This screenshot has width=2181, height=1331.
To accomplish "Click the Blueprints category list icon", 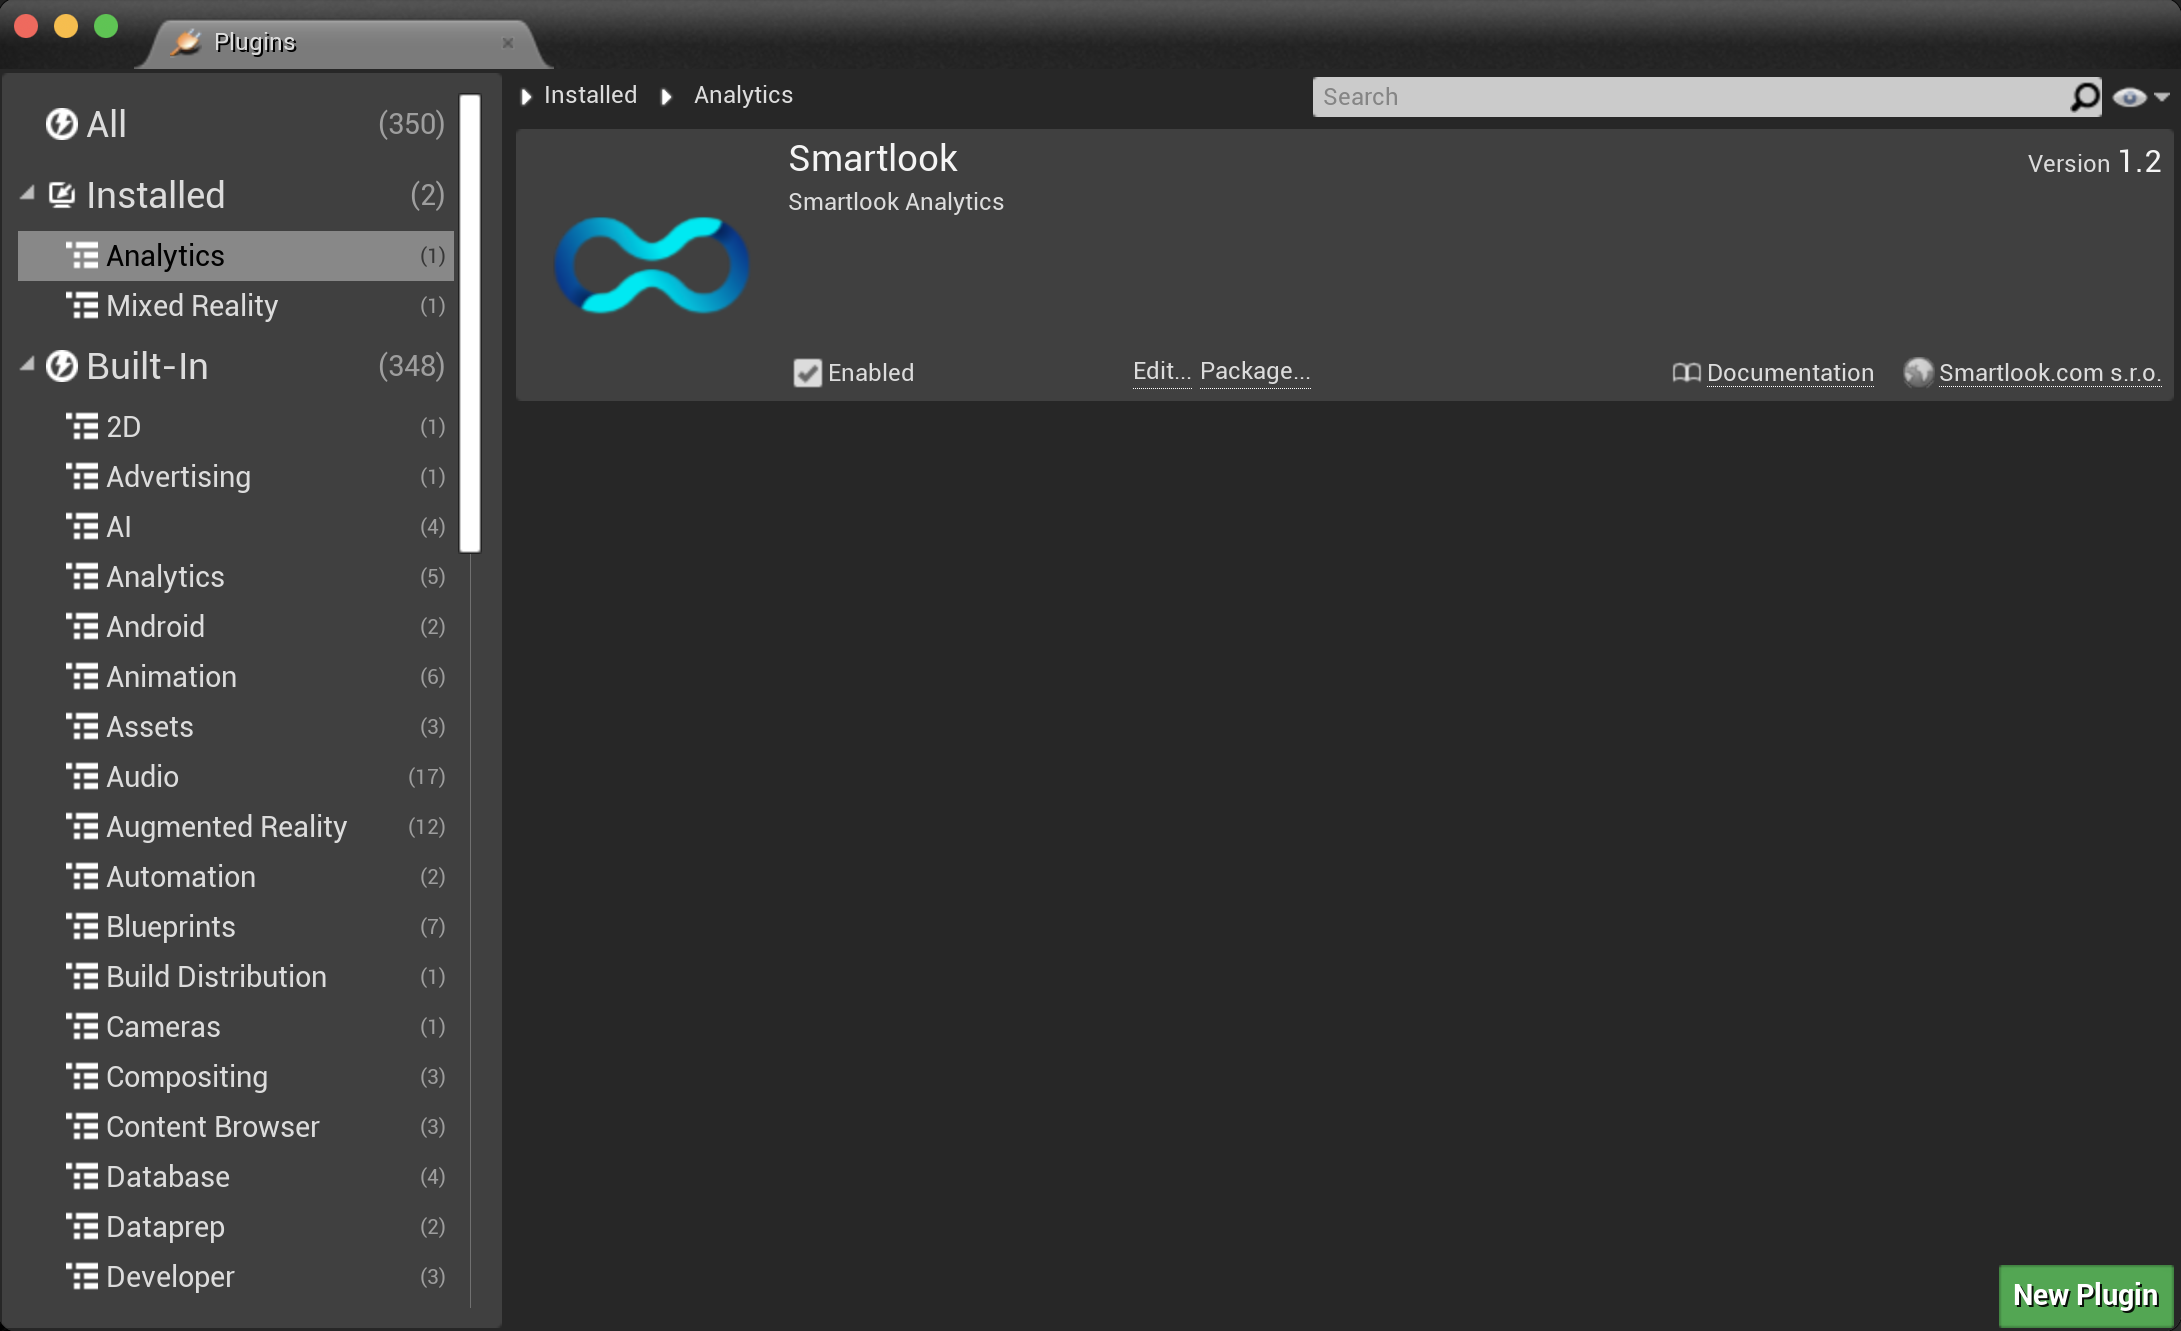I will coord(82,927).
